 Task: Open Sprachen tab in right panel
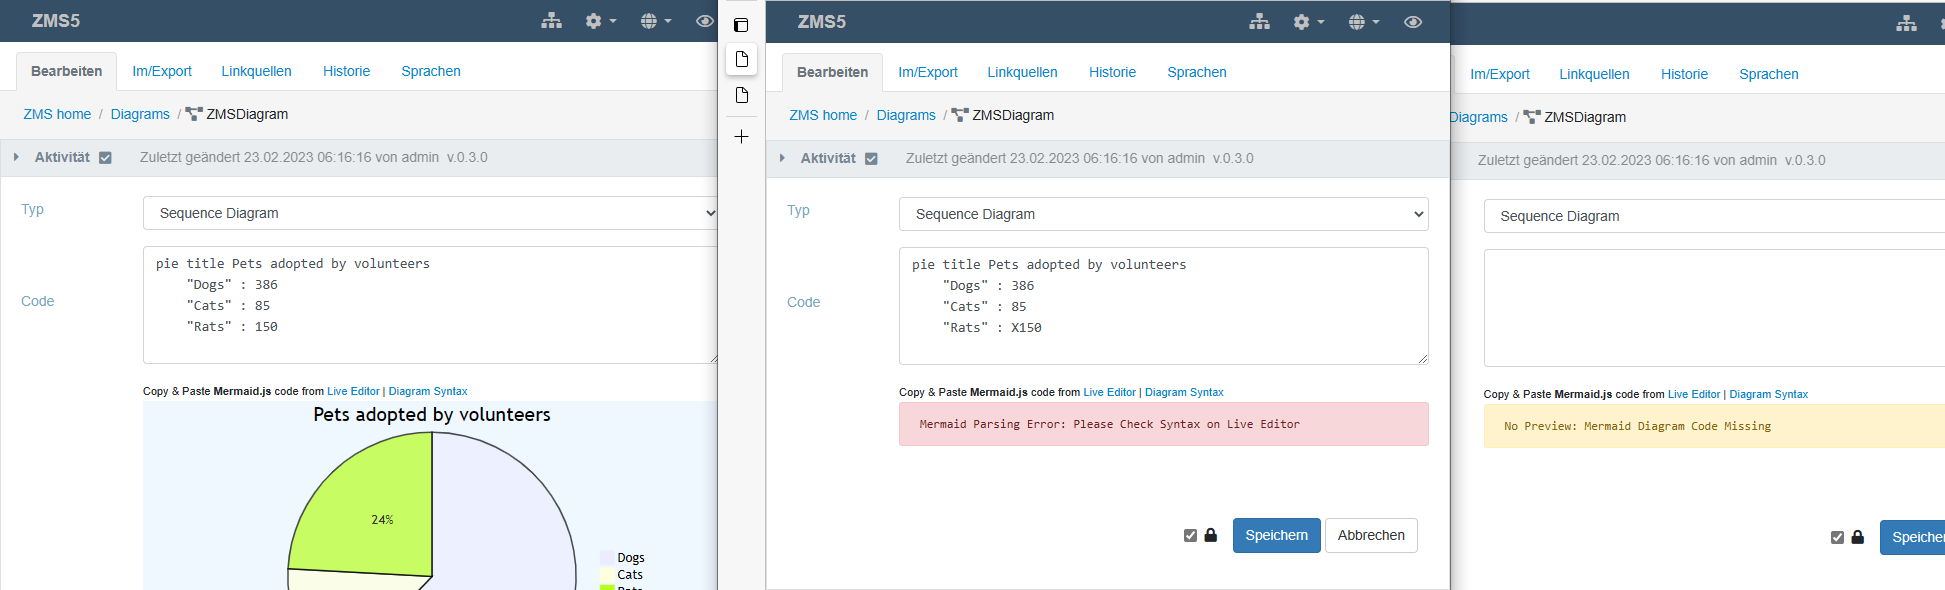coord(1769,74)
